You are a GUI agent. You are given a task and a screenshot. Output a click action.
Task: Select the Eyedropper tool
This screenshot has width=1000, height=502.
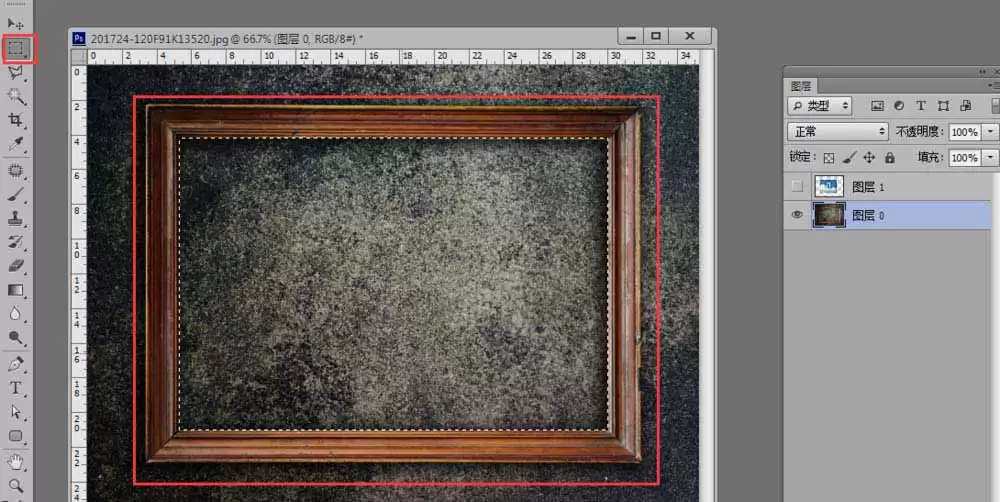(x=16, y=144)
